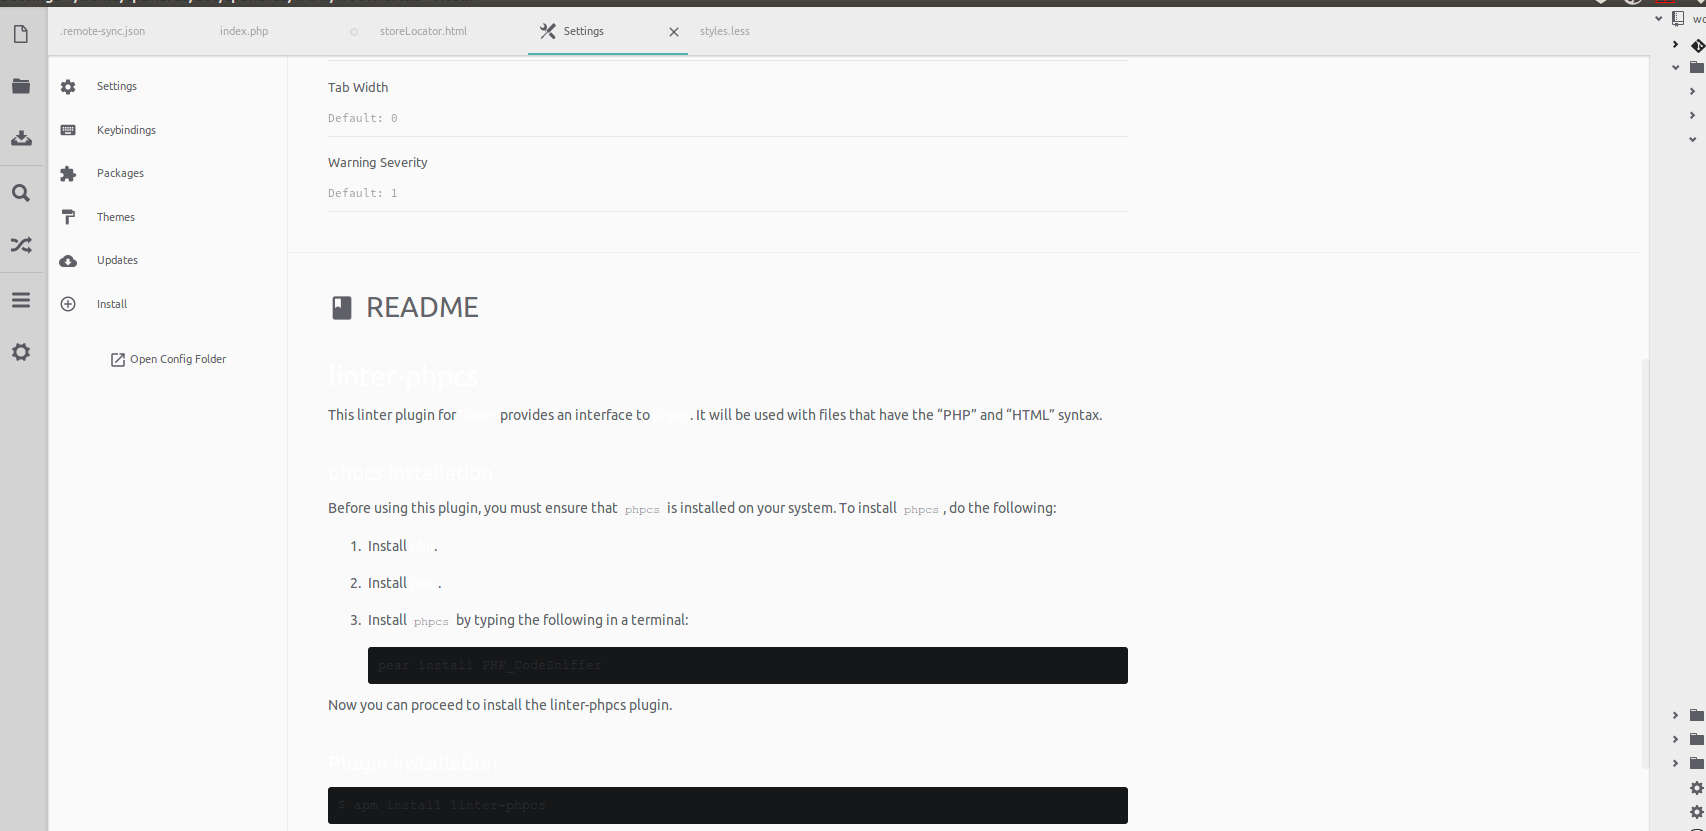Click Open Config Folder button
This screenshot has width=1706, height=831.
tap(168, 360)
